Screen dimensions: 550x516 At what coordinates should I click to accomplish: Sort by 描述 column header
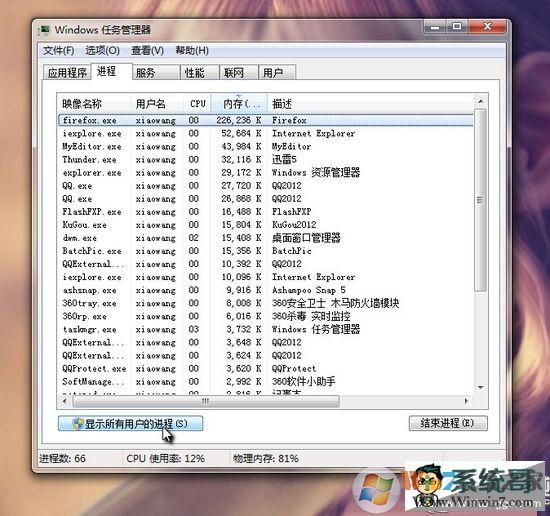371,103
